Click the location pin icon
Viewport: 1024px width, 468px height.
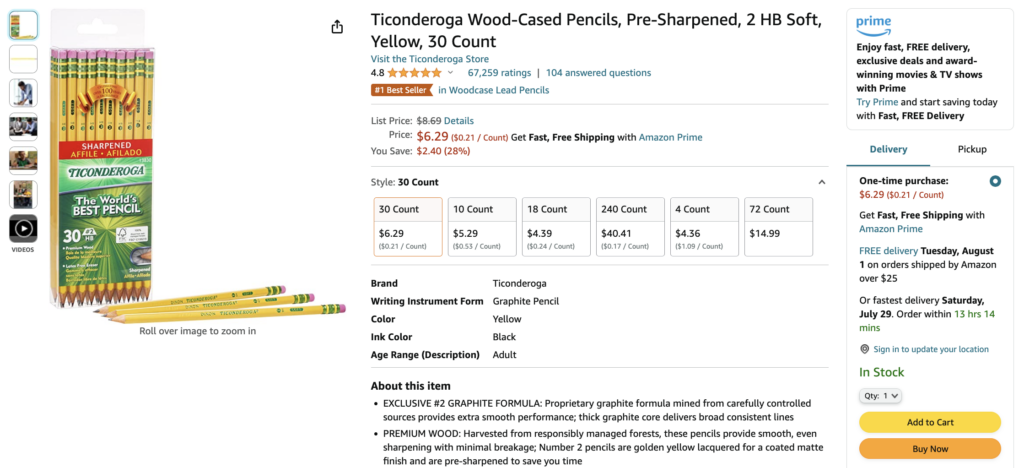(865, 349)
